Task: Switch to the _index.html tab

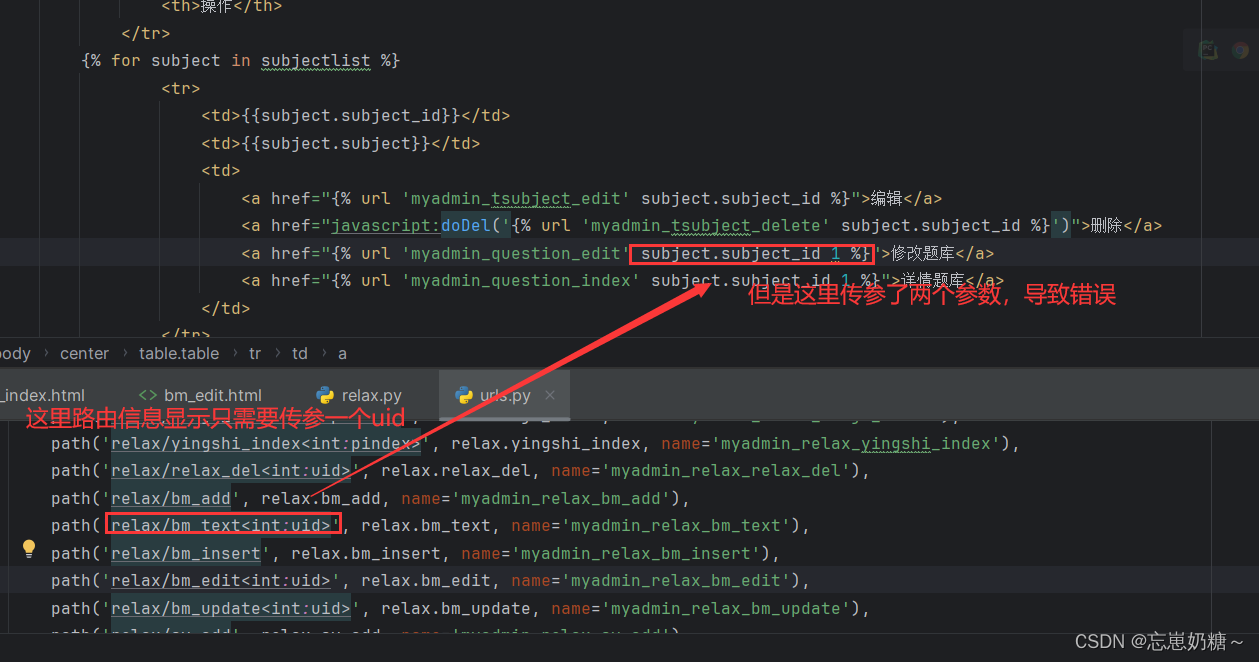Action: coord(42,395)
